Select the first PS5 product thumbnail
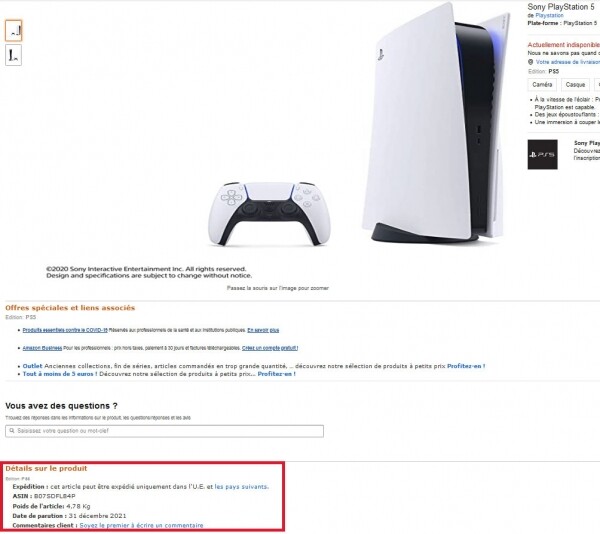This screenshot has width=600, height=534. click(x=13, y=31)
